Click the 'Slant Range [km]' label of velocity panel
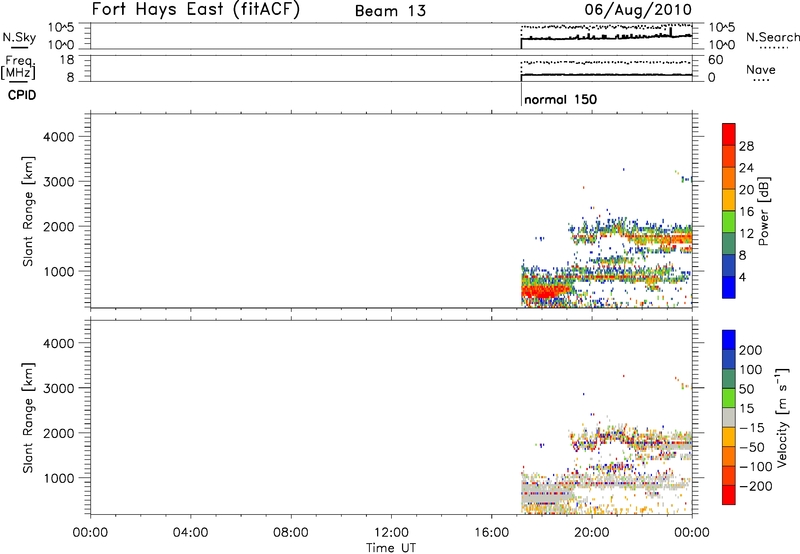This screenshot has width=800, height=554. [28, 418]
